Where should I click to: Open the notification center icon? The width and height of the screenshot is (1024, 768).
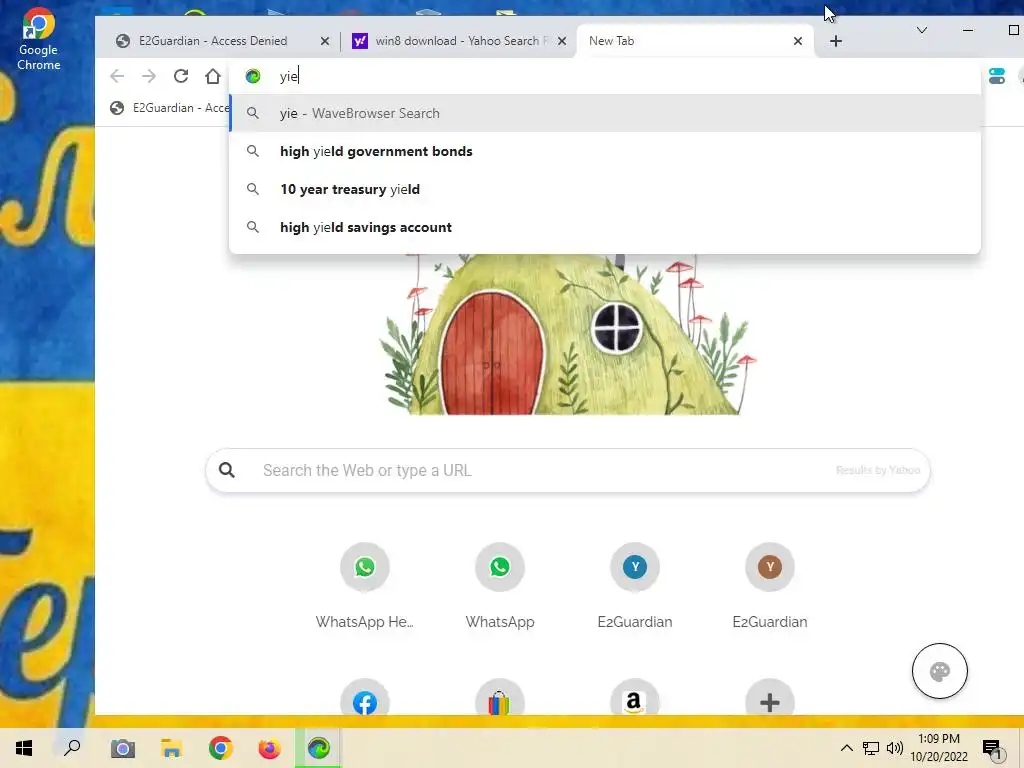993,749
